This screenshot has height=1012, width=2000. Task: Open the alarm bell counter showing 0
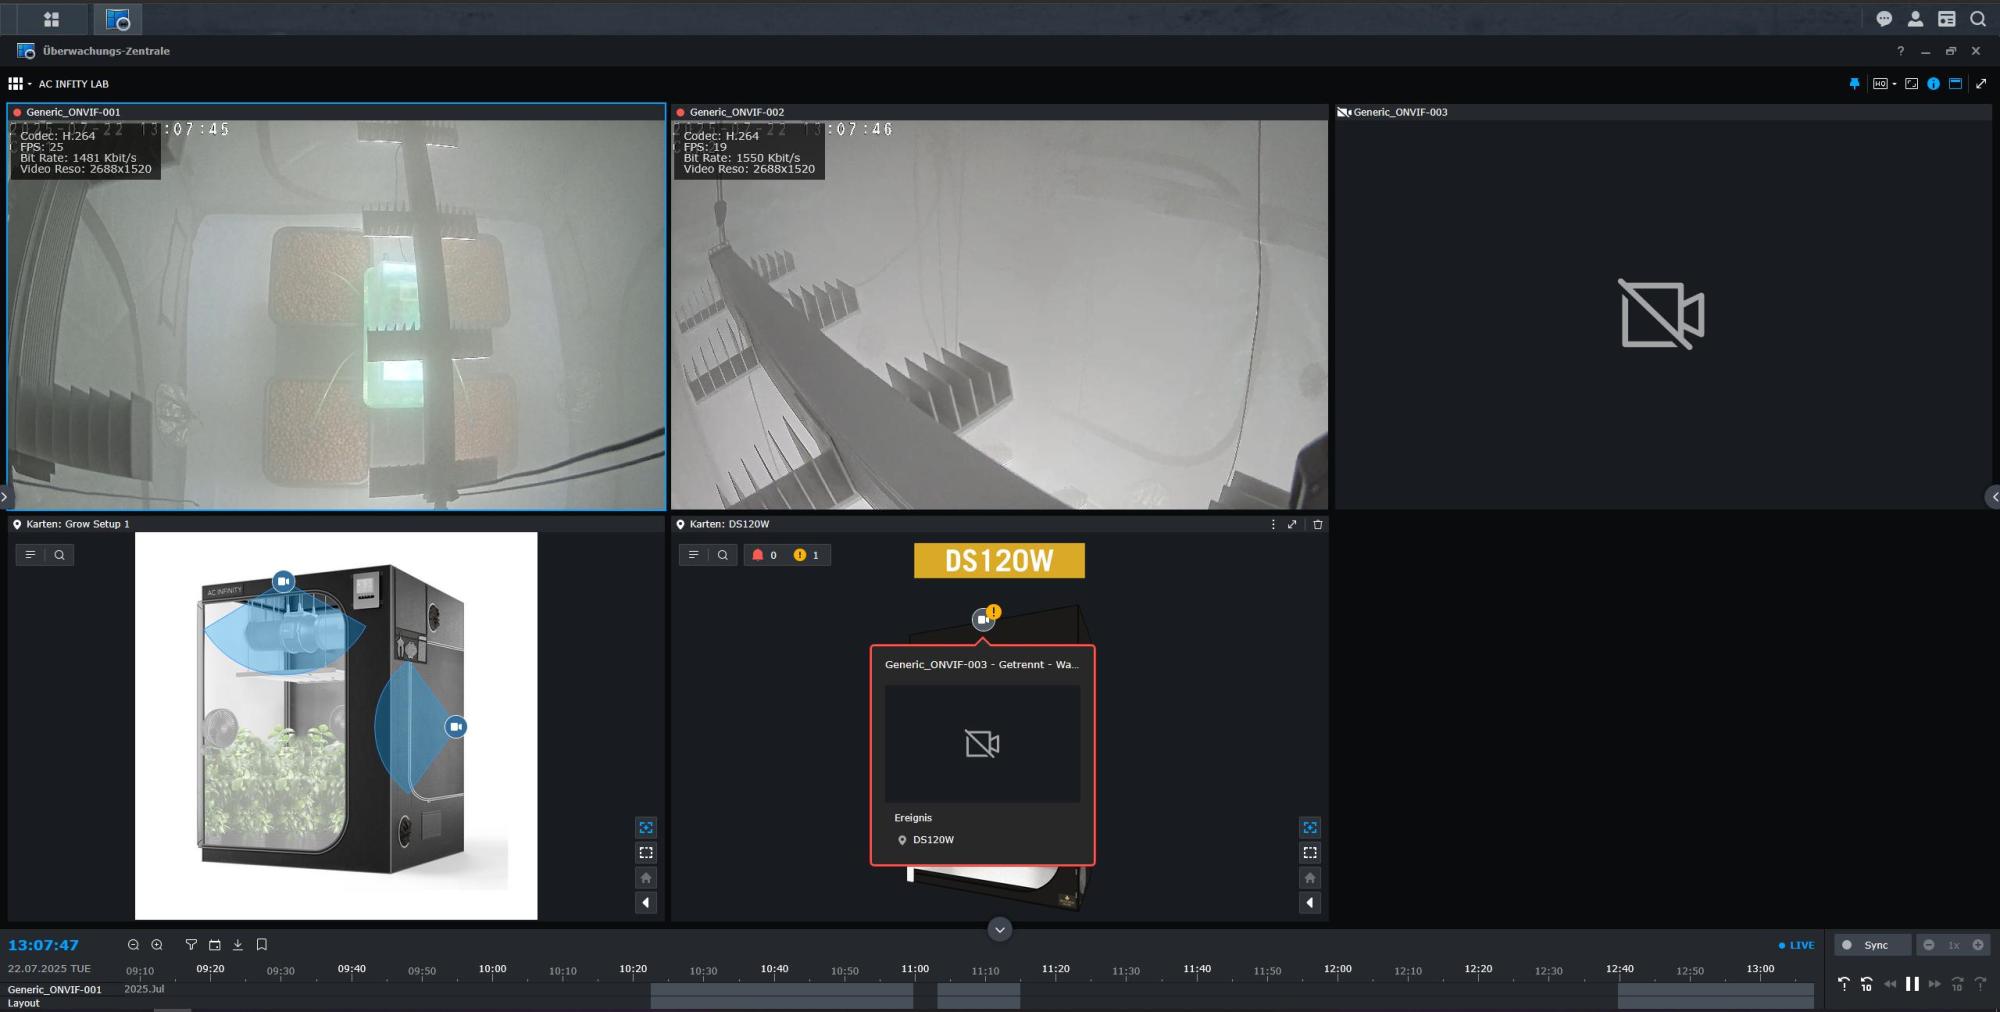point(764,555)
